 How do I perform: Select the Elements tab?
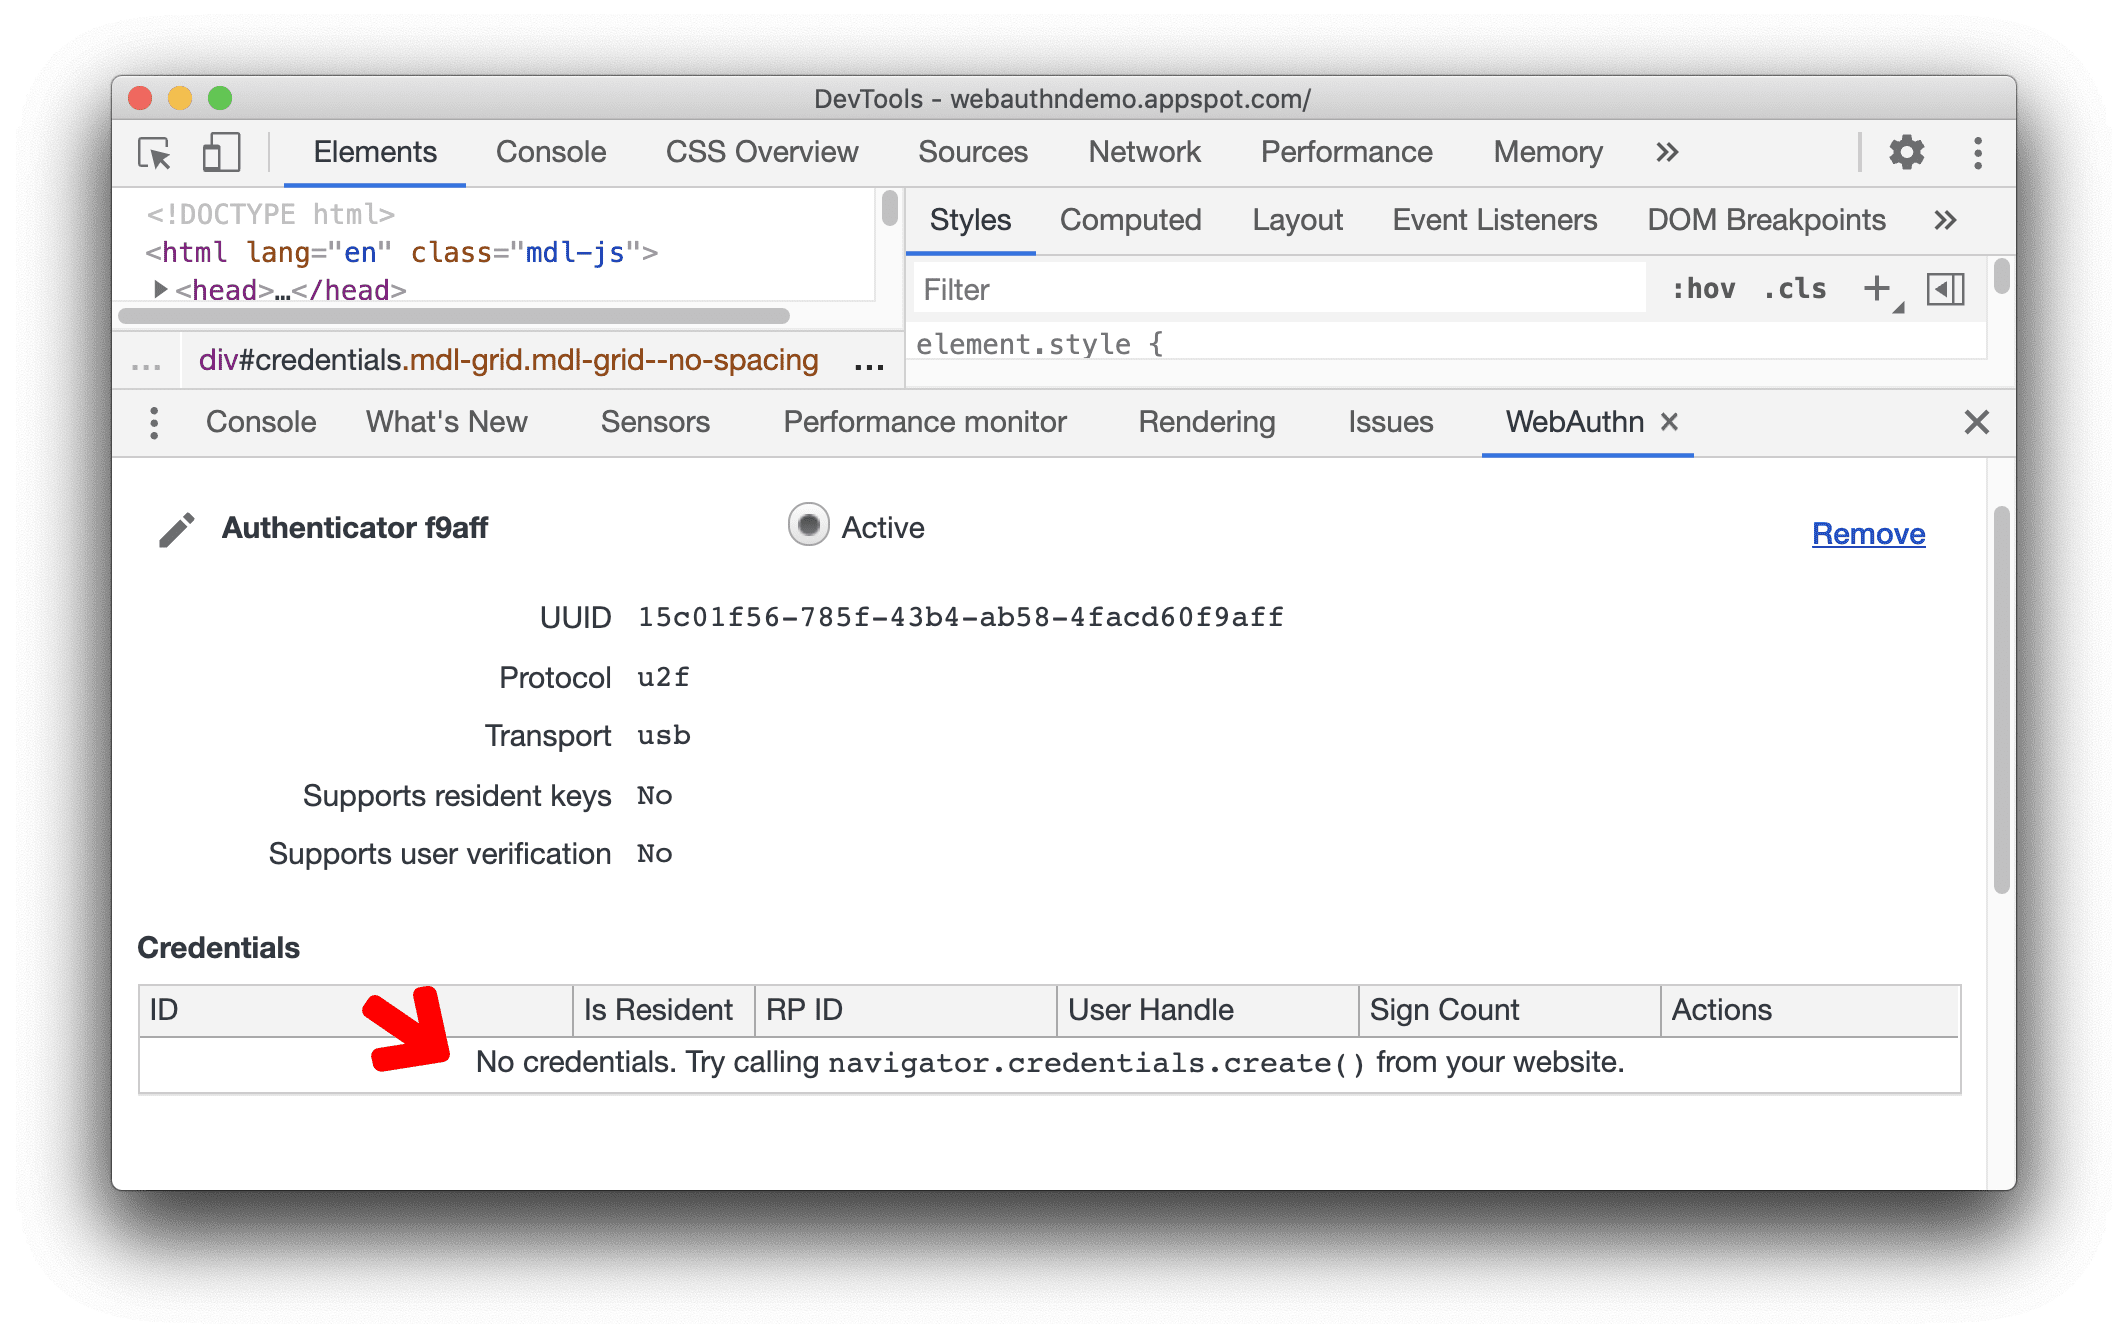373,151
